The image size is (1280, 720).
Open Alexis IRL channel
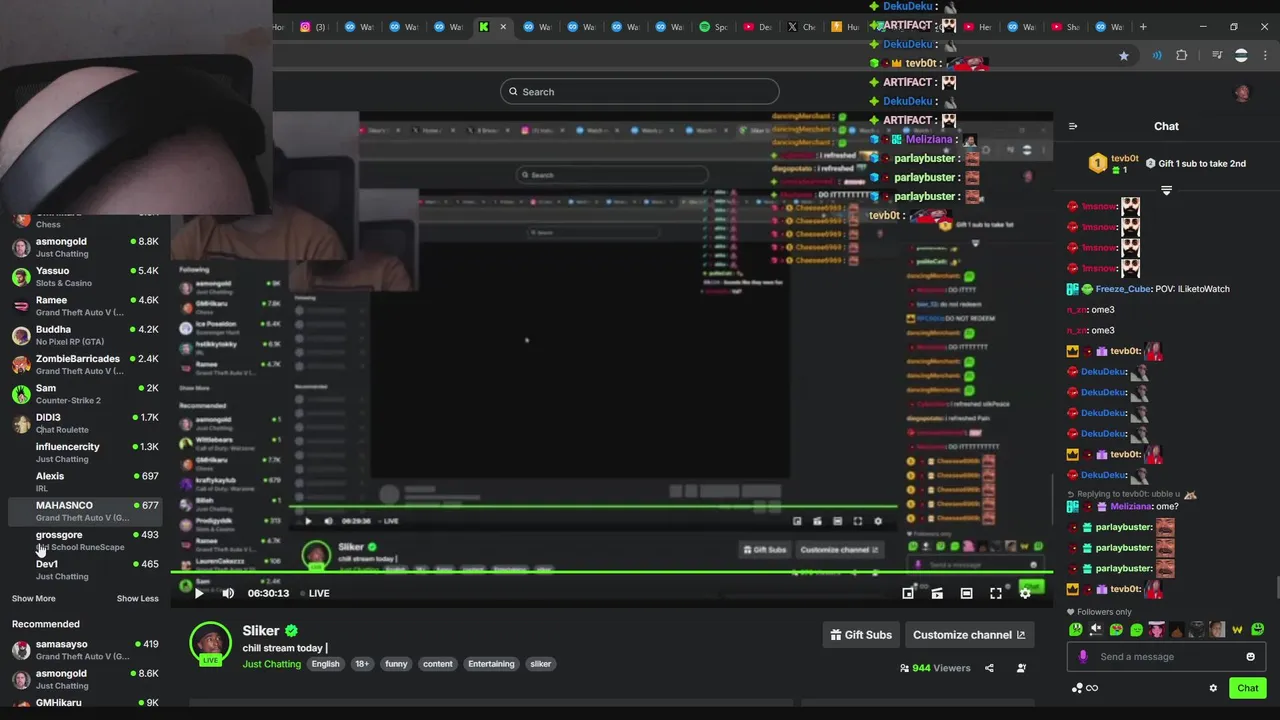click(x=84, y=482)
